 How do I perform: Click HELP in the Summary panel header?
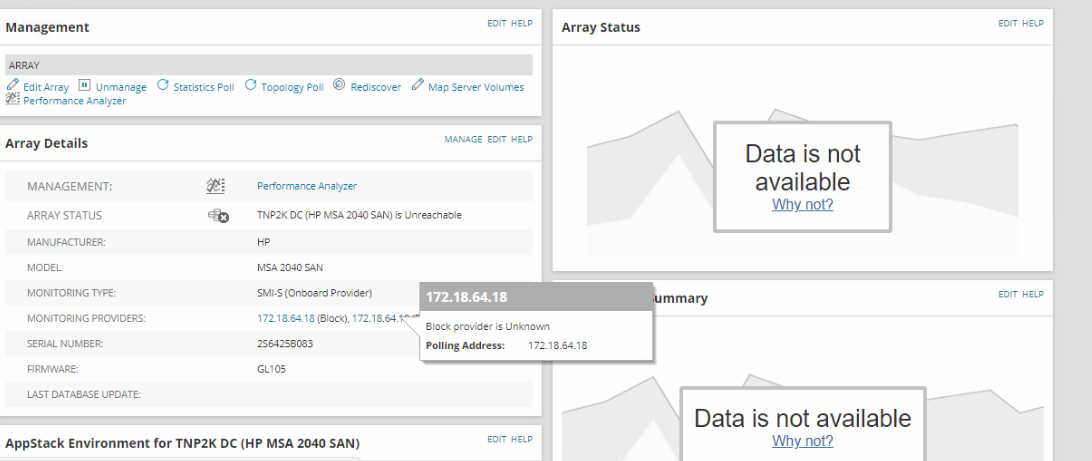pos(1033,294)
